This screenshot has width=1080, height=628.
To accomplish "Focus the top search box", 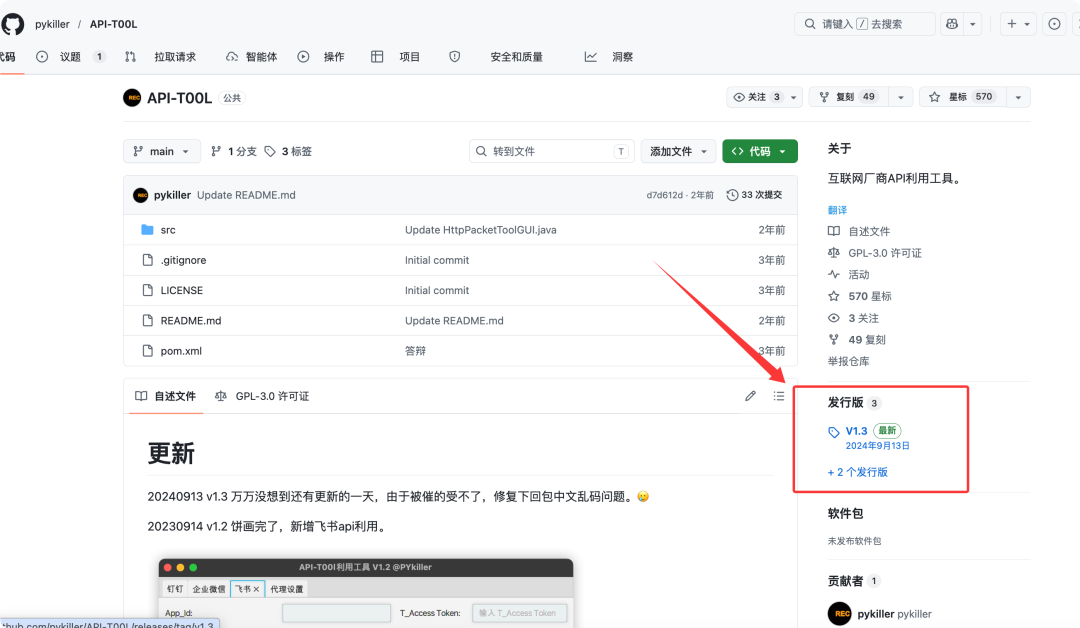I will [864, 24].
